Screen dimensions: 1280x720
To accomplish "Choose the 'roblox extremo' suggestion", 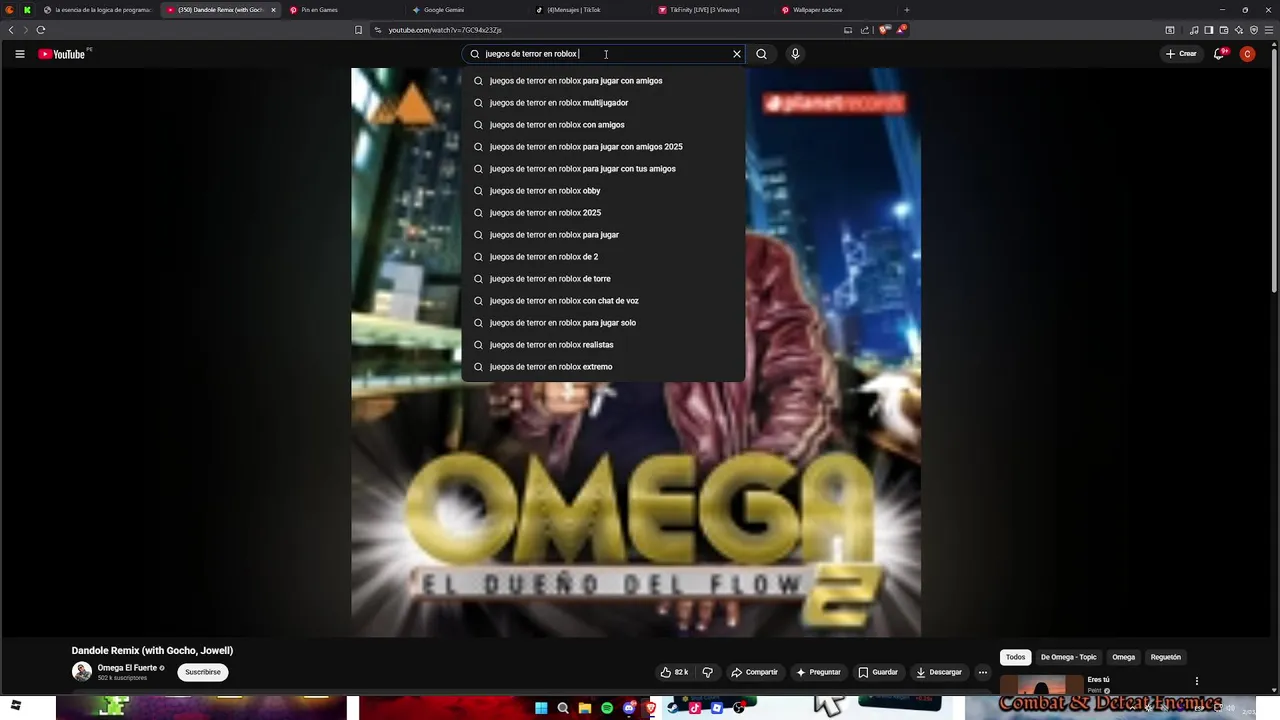I will pyautogui.click(x=603, y=367).
